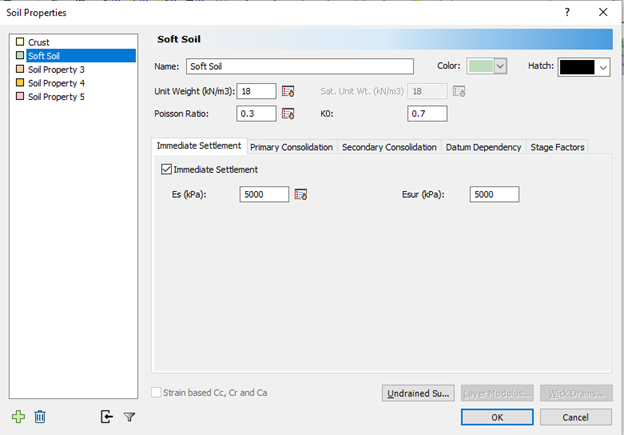This screenshot has width=624, height=435.
Task: Open the Secondary Consolidation tab
Action: 389,147
